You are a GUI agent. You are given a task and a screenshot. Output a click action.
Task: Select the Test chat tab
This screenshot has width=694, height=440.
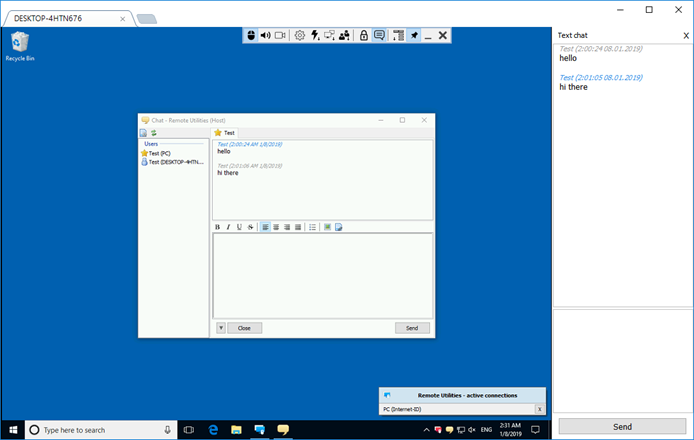click(x=224, y=132)
